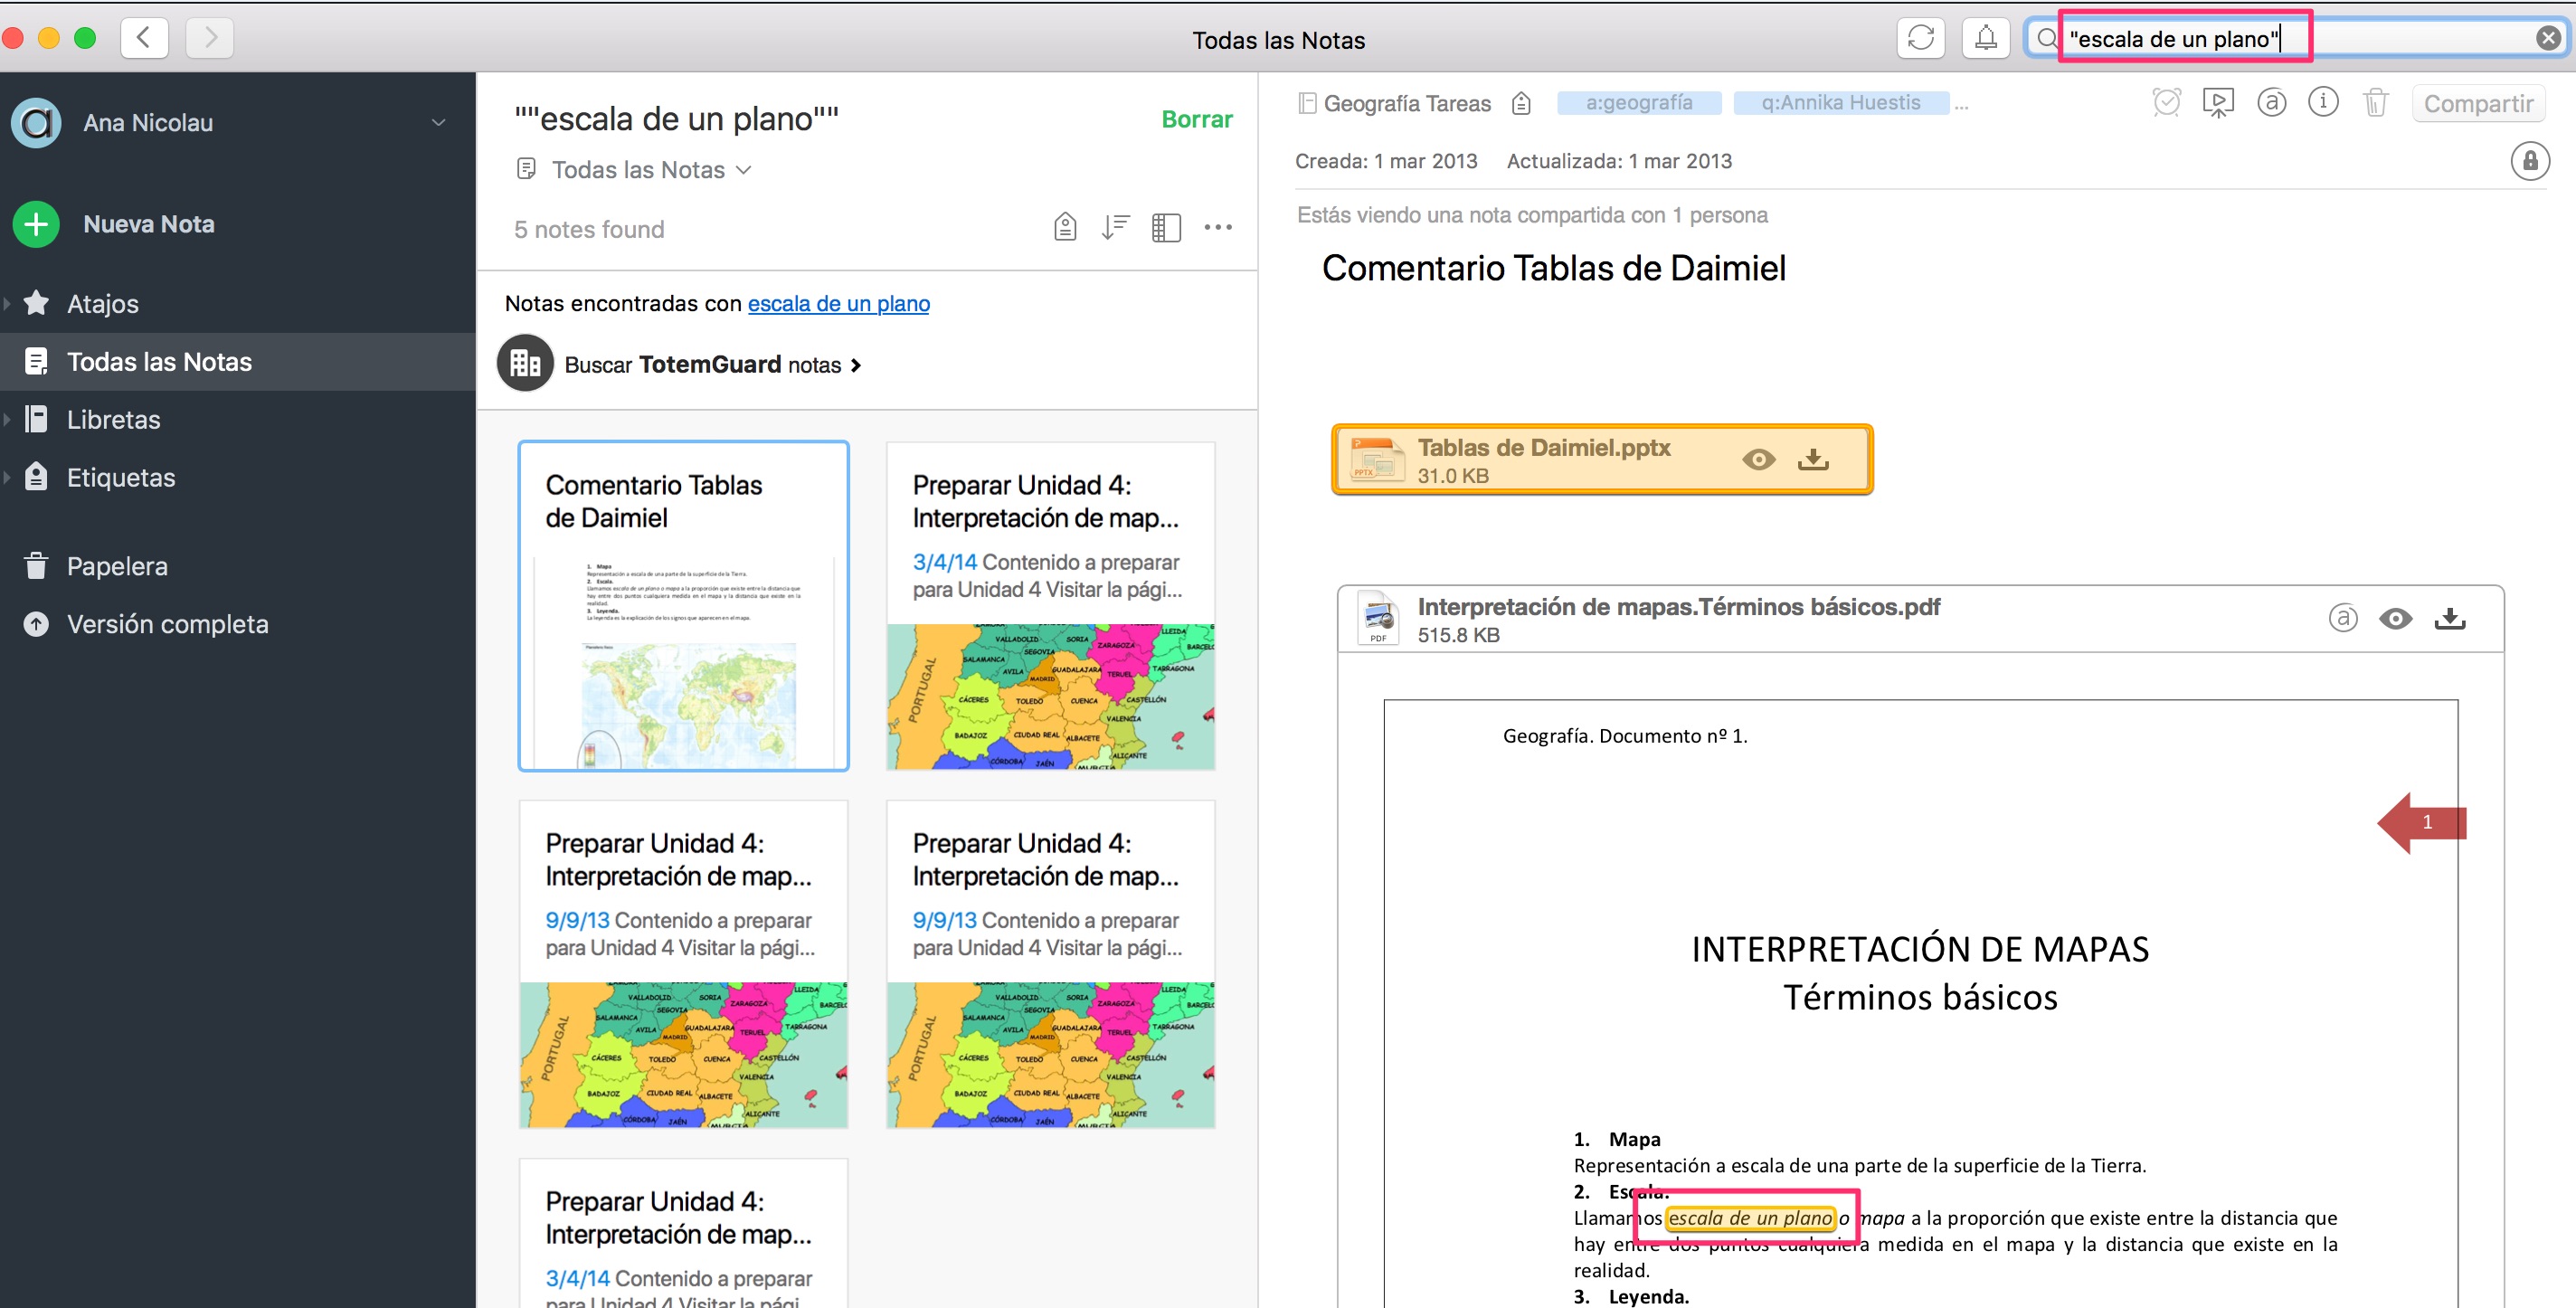Click the PPTX file icon
Screen dimensions: 2576x1308
click(x=1378, y=459)
